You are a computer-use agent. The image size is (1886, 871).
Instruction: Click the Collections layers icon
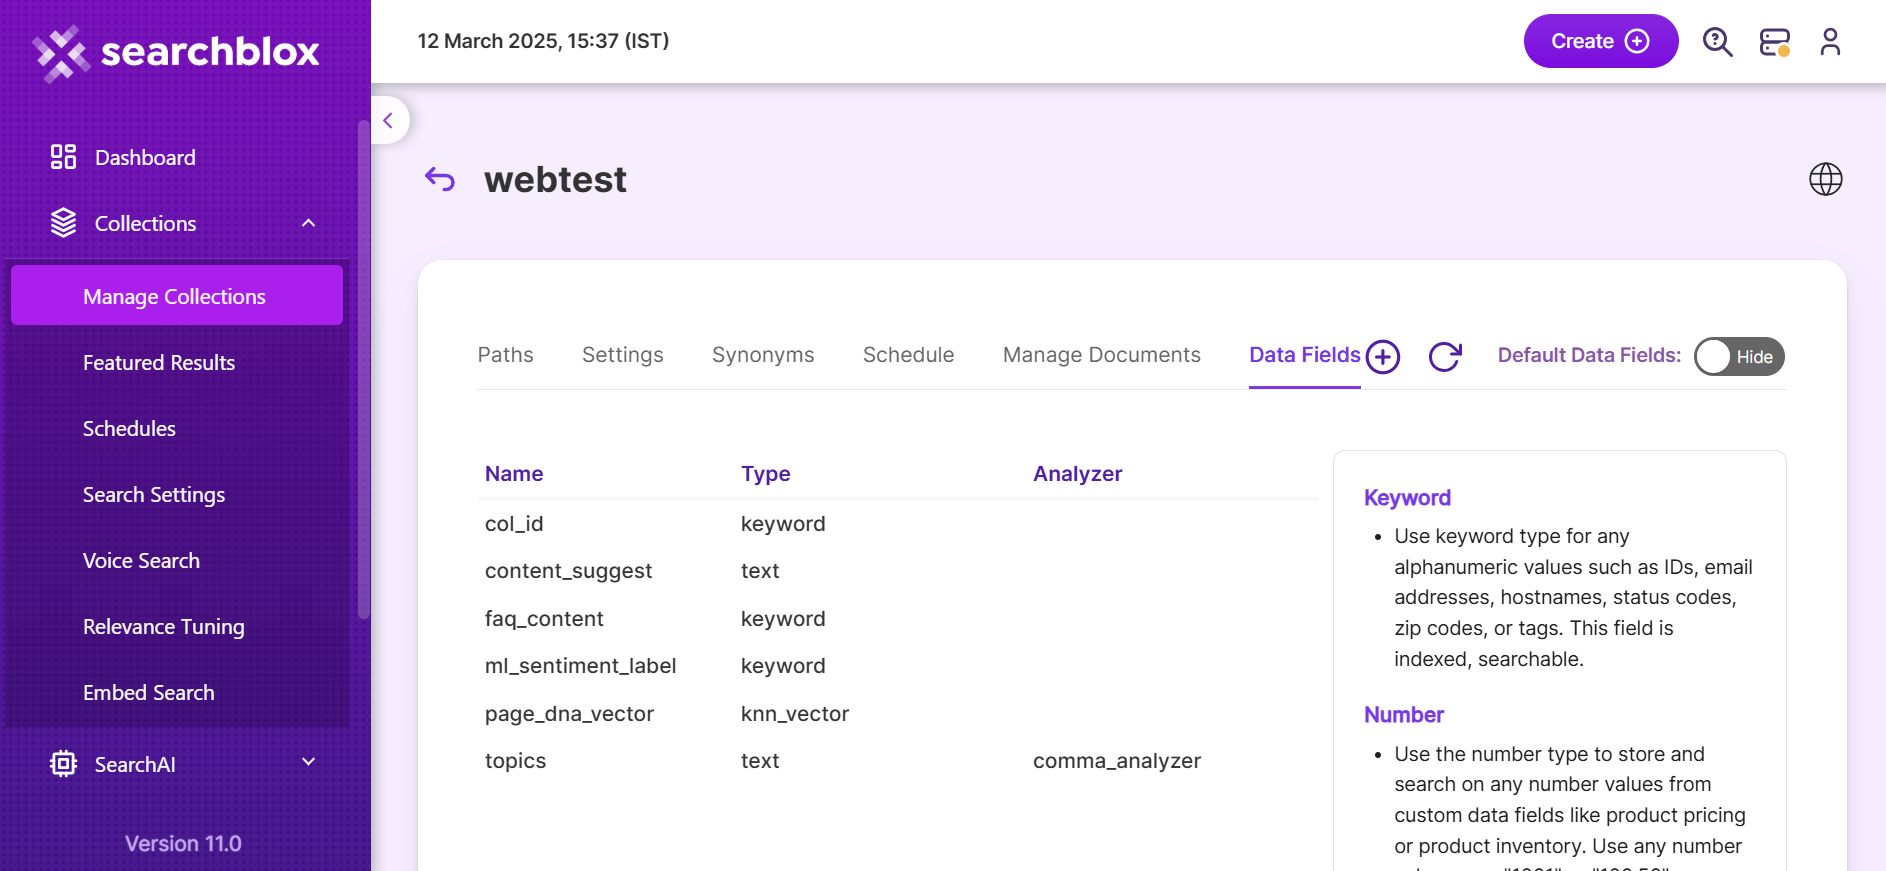(63, 223)
